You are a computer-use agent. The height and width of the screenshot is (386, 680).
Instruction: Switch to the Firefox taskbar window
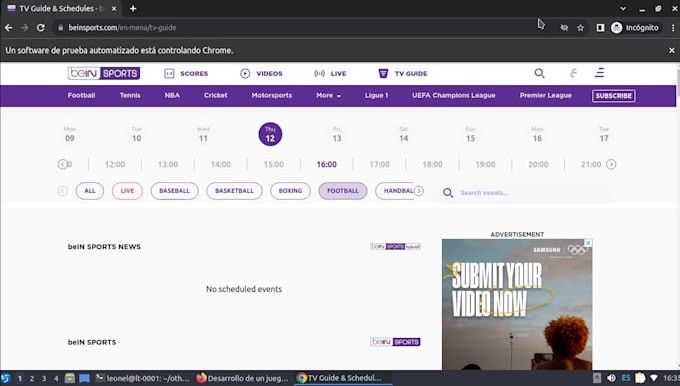pos(242,378)
